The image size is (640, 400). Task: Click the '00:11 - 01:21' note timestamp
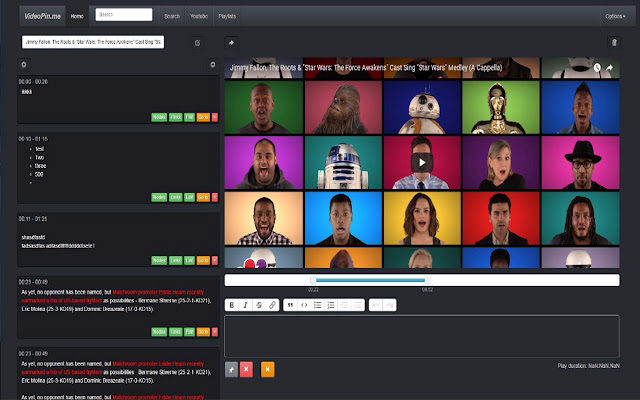point(33,219)
